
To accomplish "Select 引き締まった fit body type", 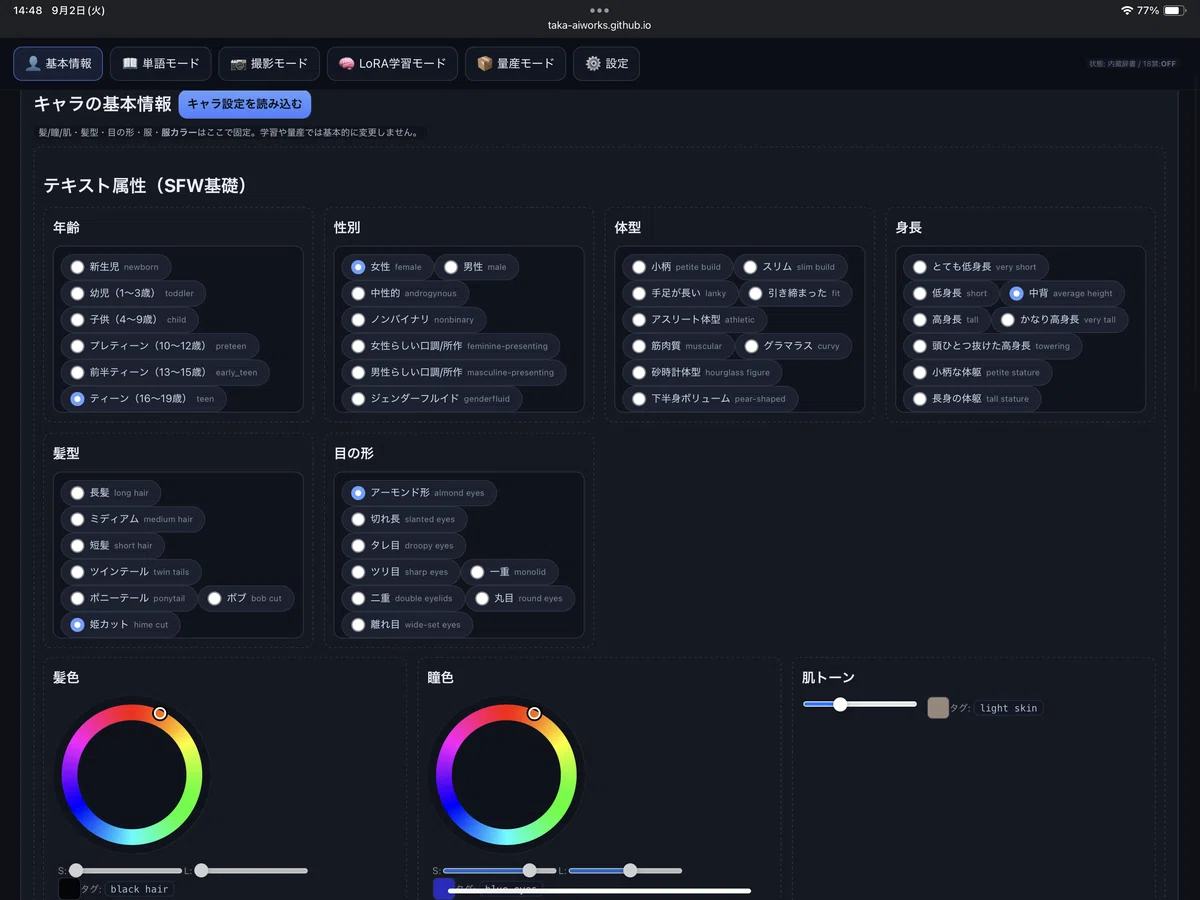I will [796, 294].
